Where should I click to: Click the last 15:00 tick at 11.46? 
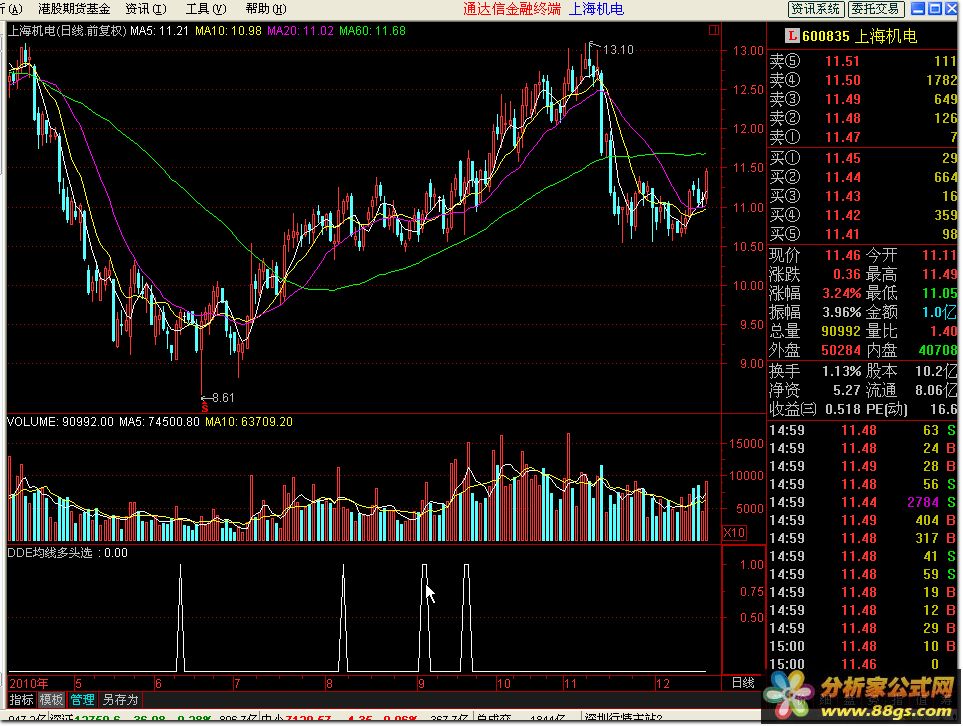[x=863, y=664]
